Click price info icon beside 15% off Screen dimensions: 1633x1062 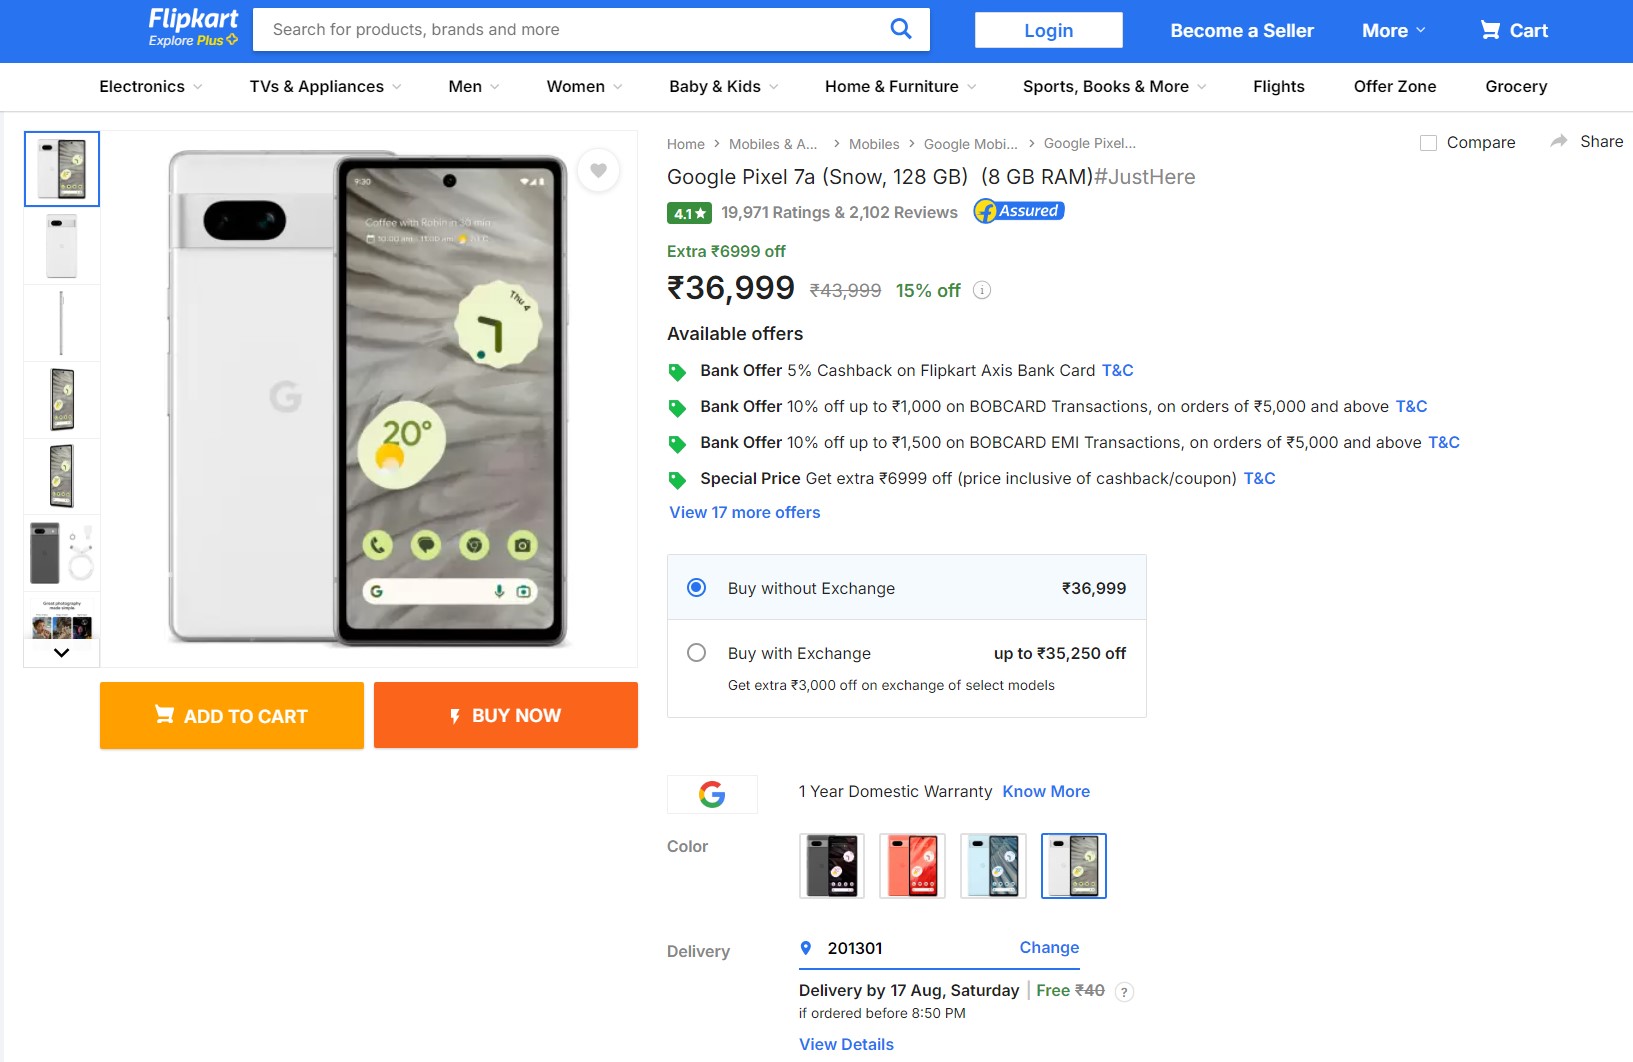point(982,291)
